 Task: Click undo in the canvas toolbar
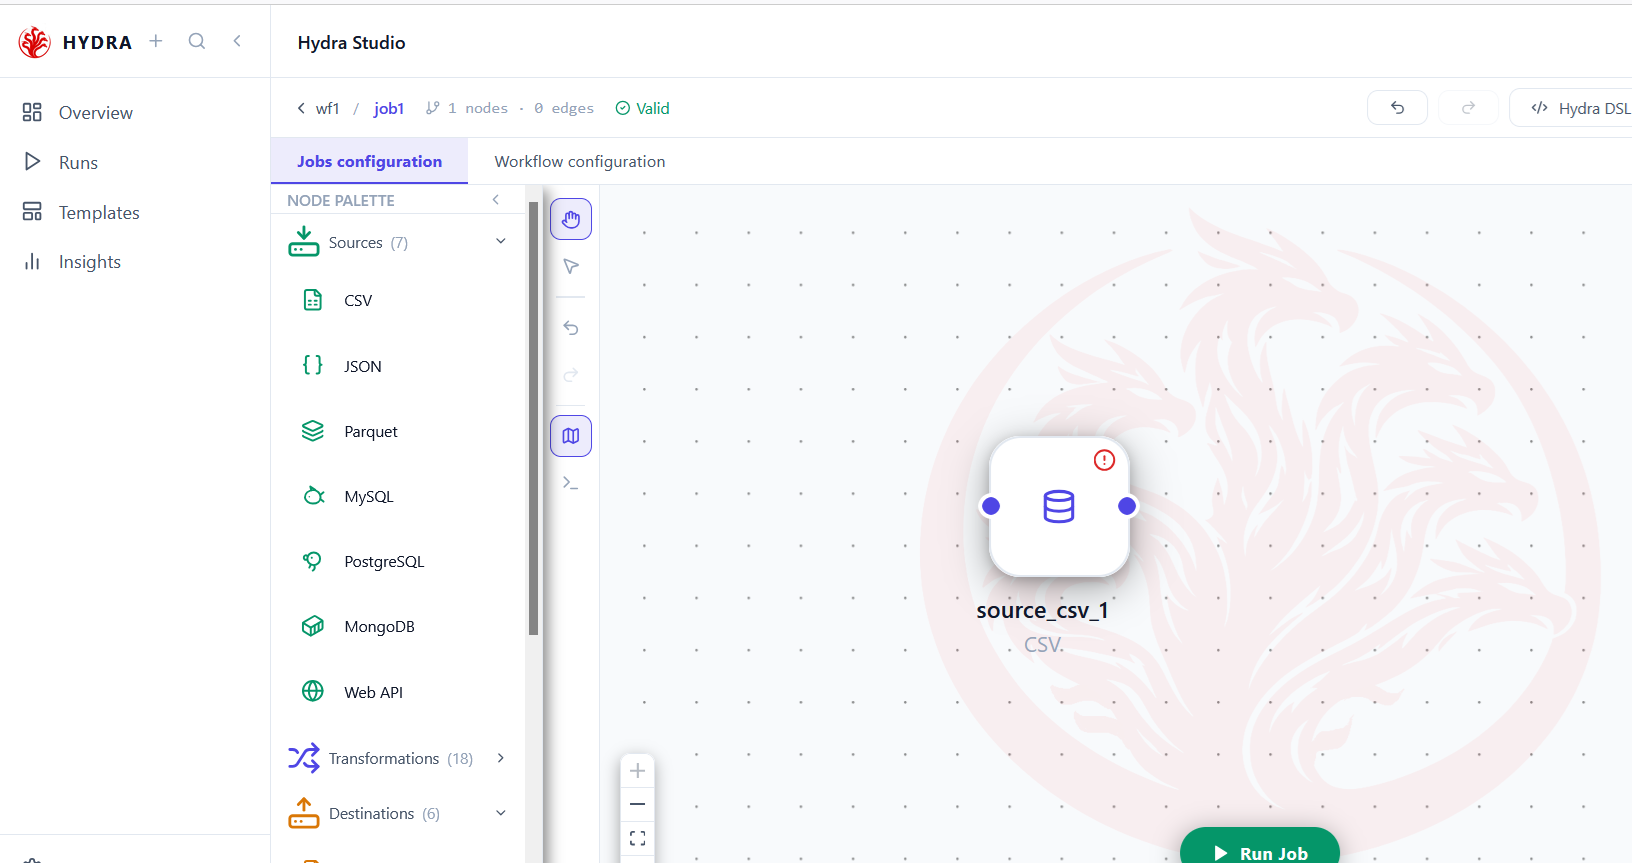pos(571,328)
